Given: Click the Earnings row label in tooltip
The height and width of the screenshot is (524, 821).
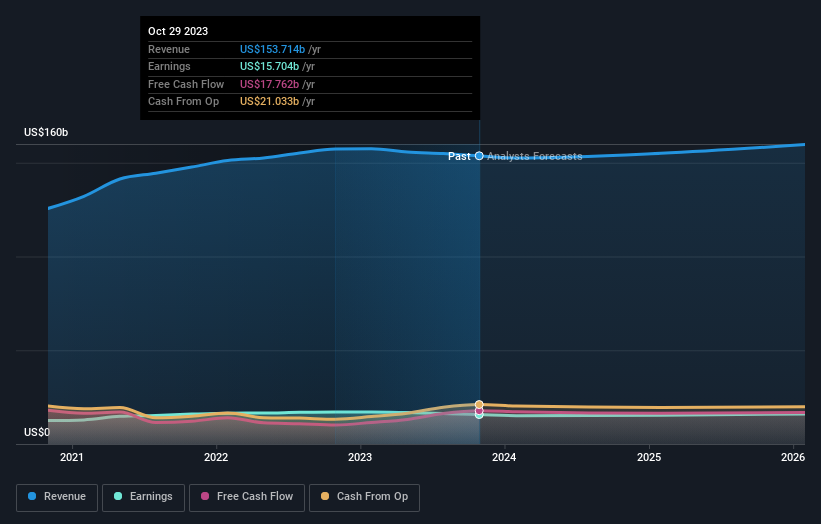Looking at the screenshot, I should click(169, 66).
